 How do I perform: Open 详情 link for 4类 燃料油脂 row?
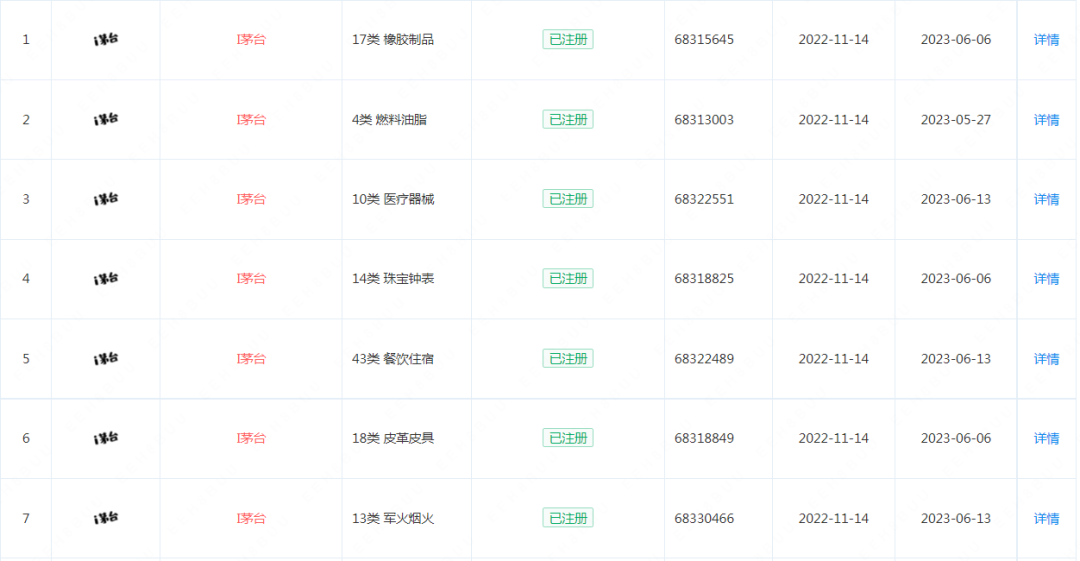click(1046, 120)
